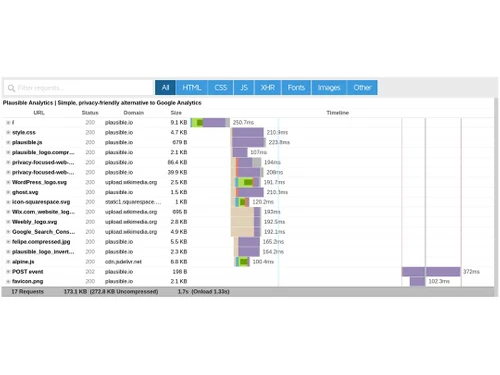Click the 100.4ms bar for alpine.js
The image size is (500, 375).
coord(242,262)
